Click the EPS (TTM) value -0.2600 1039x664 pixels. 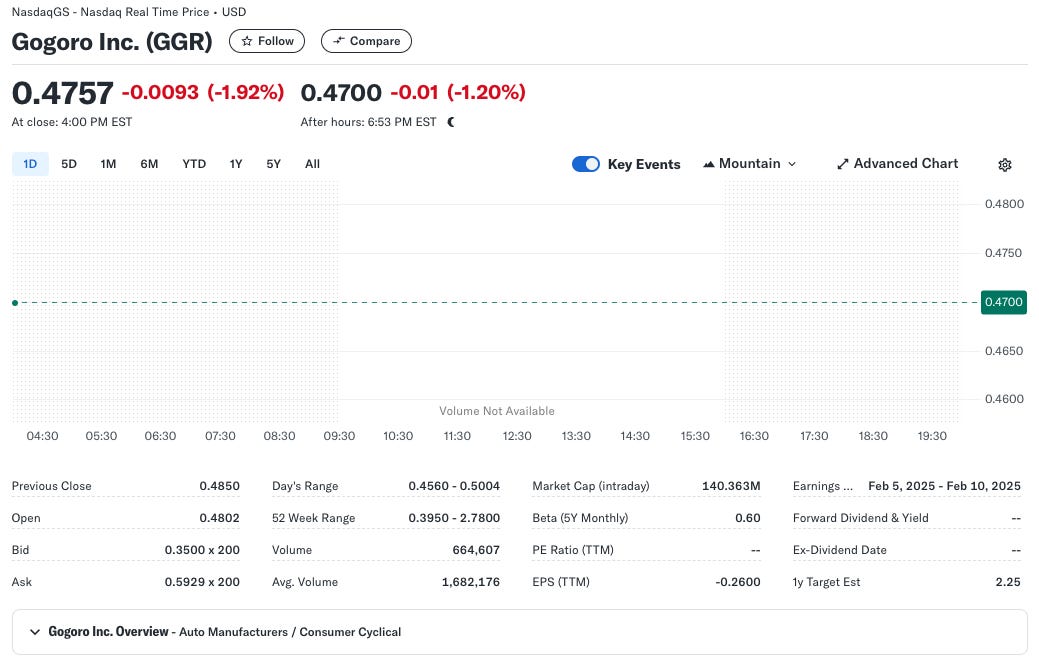pos(738,582)
